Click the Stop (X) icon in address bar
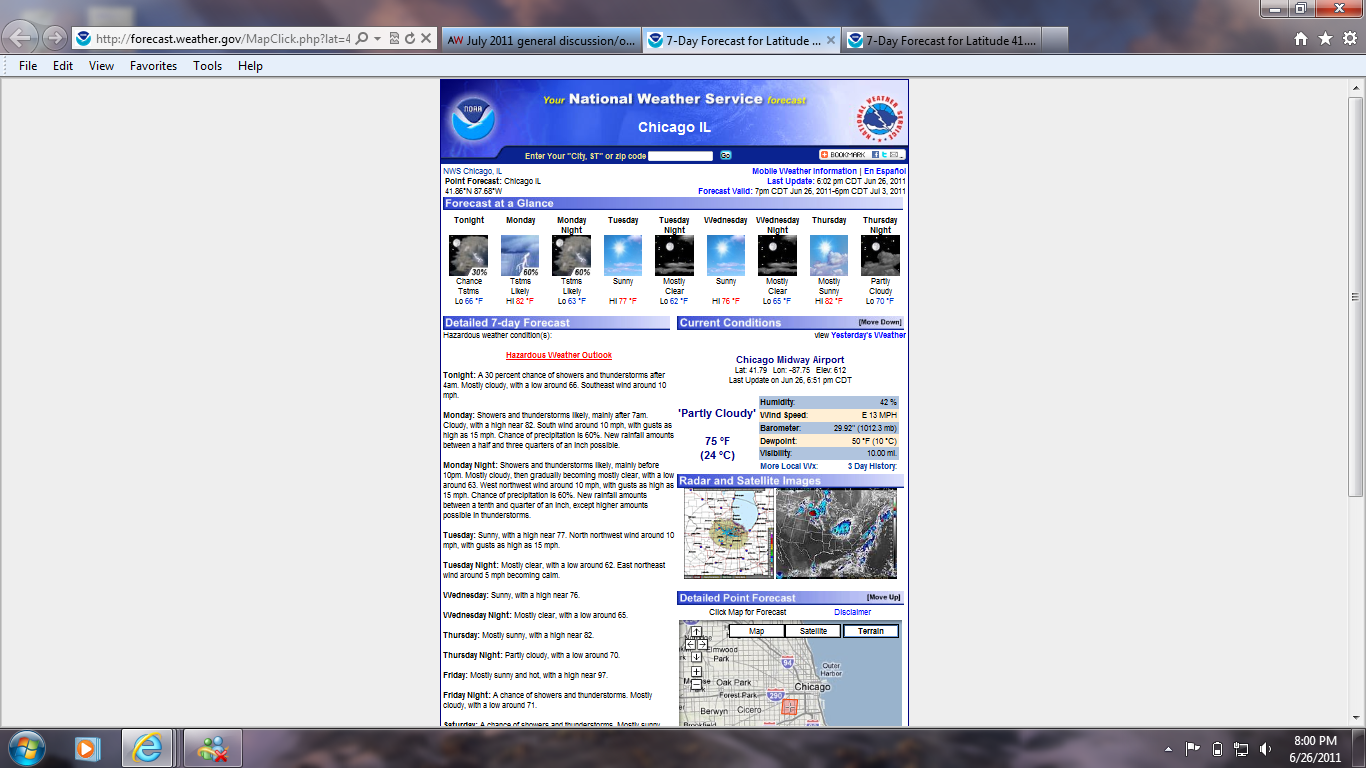 coord(426,39)
